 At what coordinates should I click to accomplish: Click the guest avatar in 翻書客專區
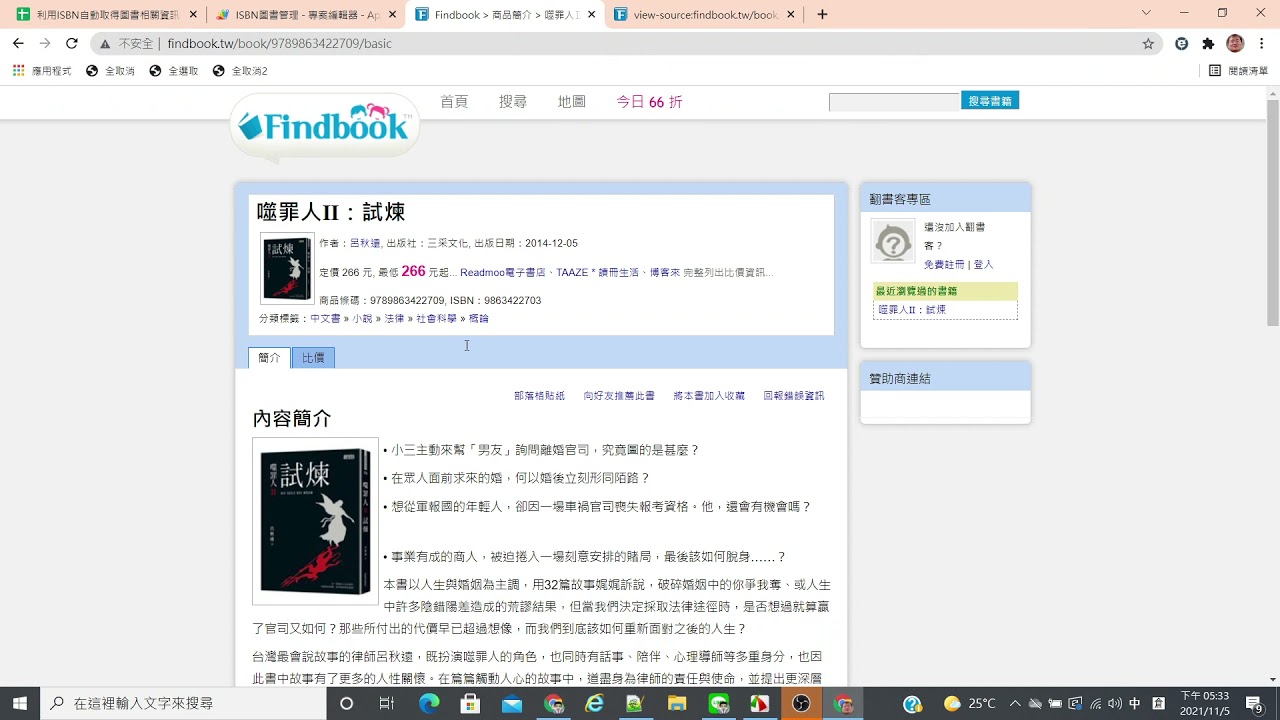tap(892, 241)
